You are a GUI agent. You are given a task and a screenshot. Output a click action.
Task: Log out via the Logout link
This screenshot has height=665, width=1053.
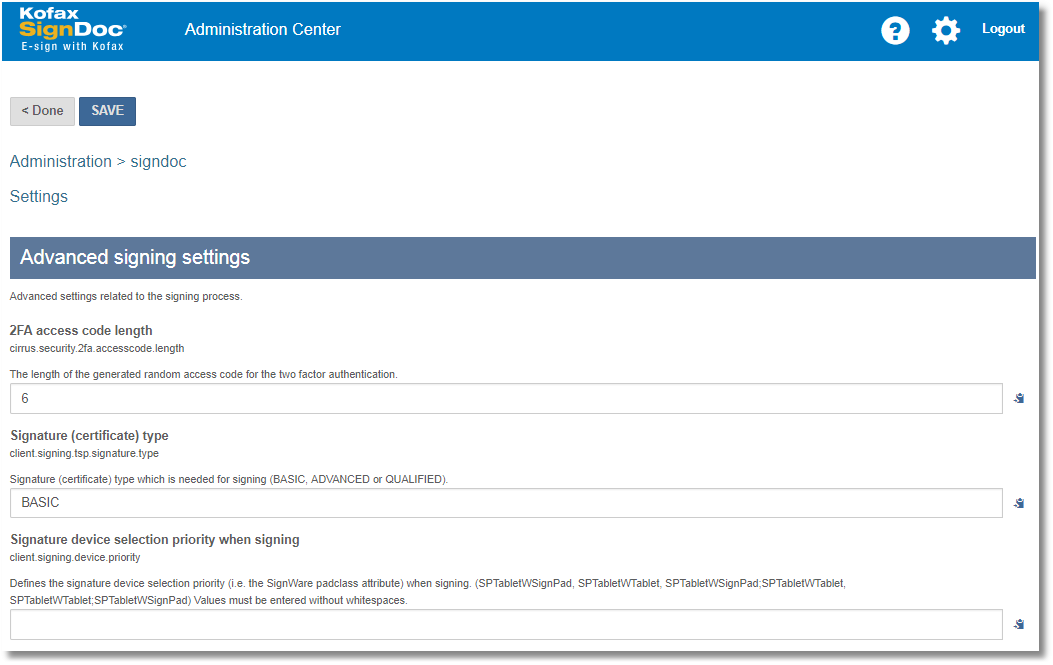coord(1003,29)
